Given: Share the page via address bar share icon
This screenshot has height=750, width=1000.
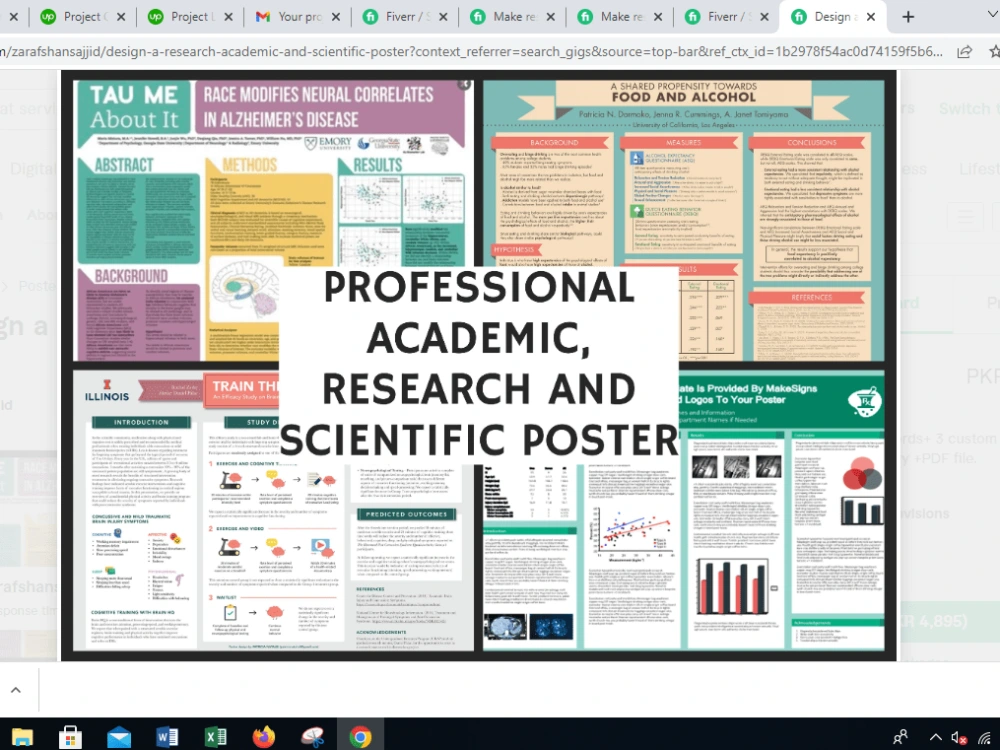Looking at the screenshot, I should coord(964,50).
